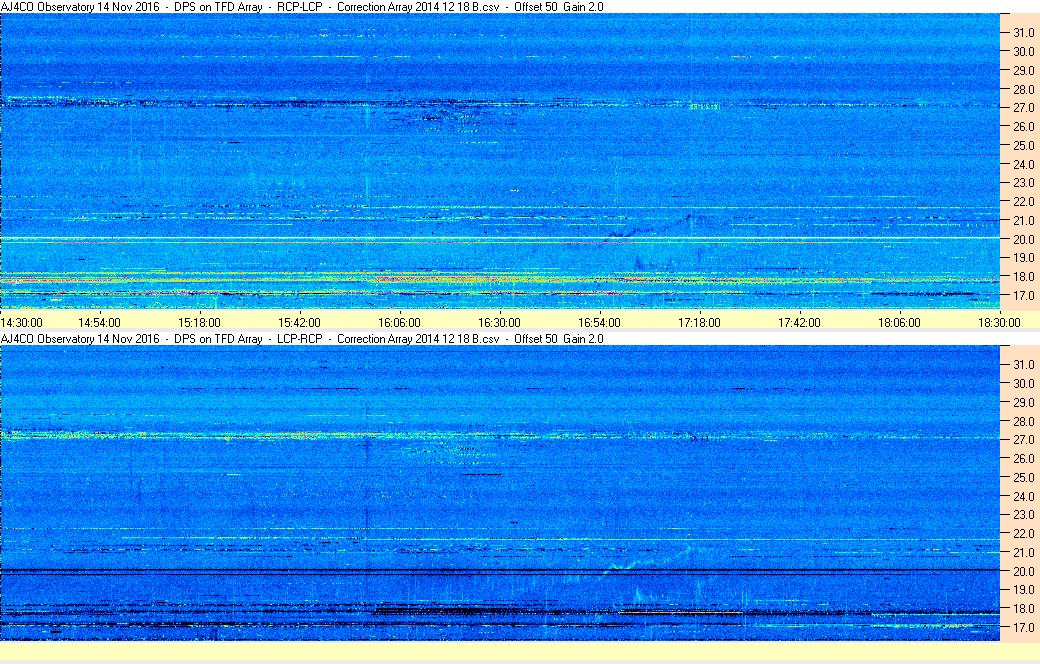Click 17.0 frequency label on RCP-LCP chart
The image size is (1040, 664).
pyautogui.click(x=1023, y=295)
